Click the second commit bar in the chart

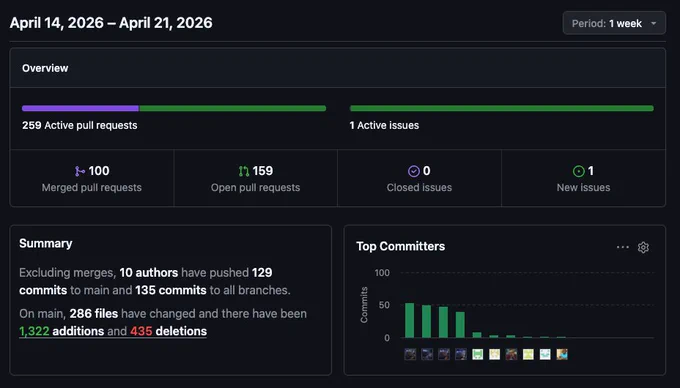tap(426, 322)
